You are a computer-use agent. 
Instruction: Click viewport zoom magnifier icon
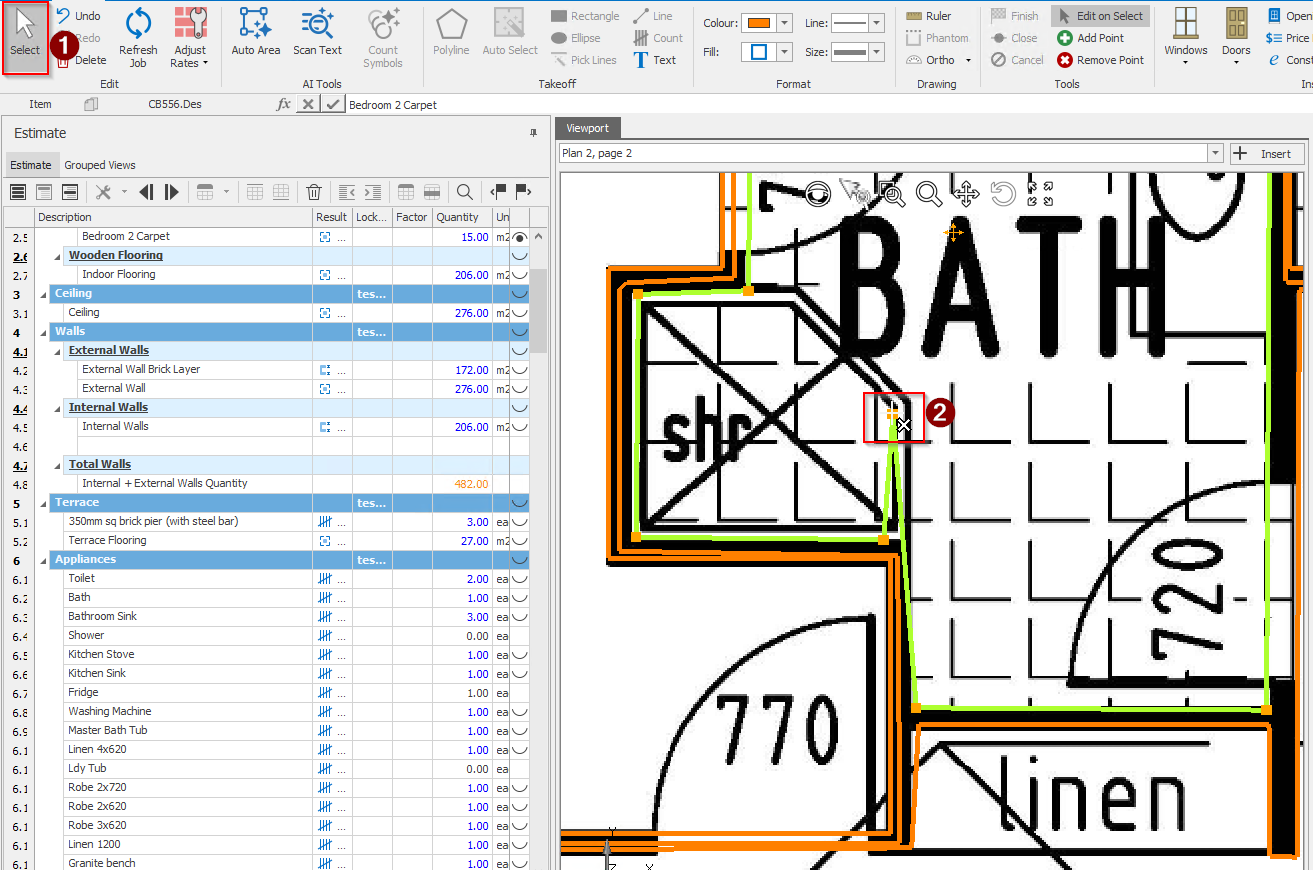(929, 194)
